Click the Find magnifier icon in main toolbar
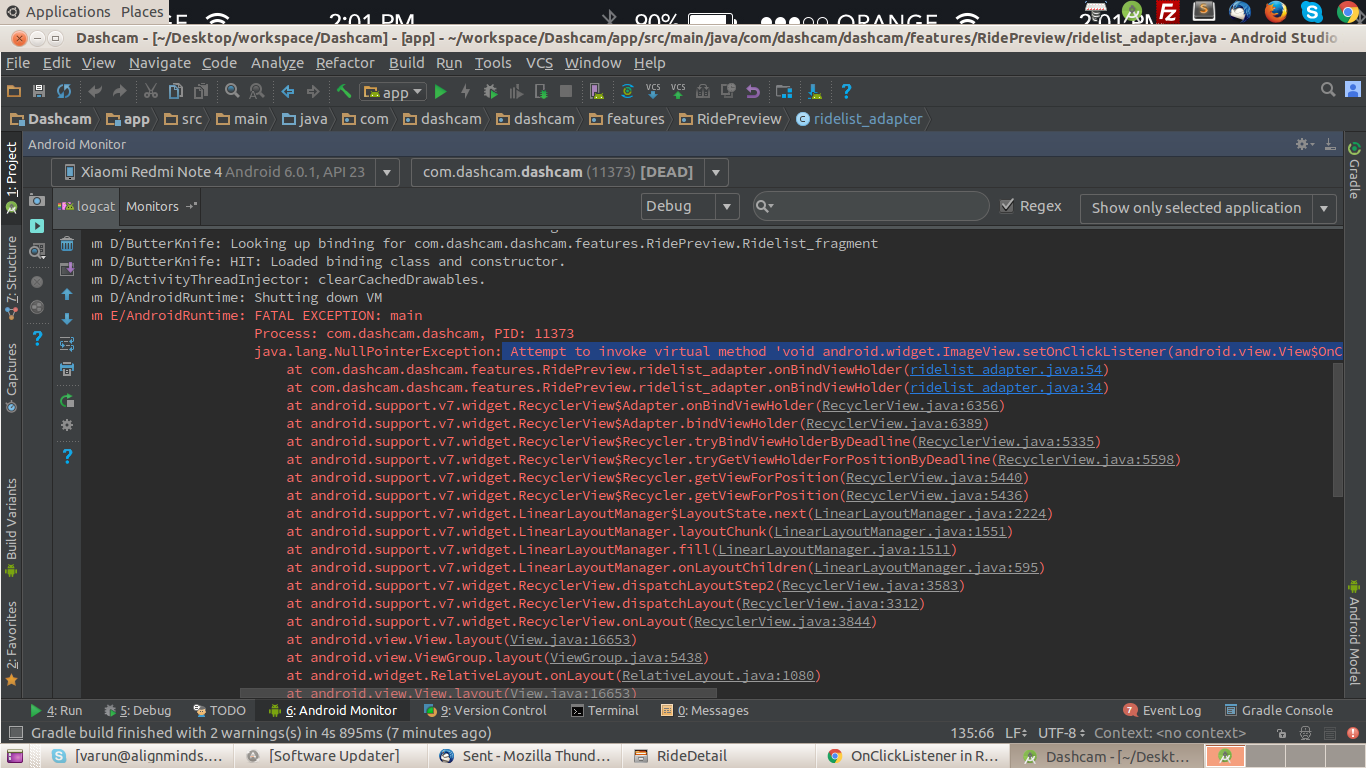Viewport: 1366px width, 768px height. (232, 91)
